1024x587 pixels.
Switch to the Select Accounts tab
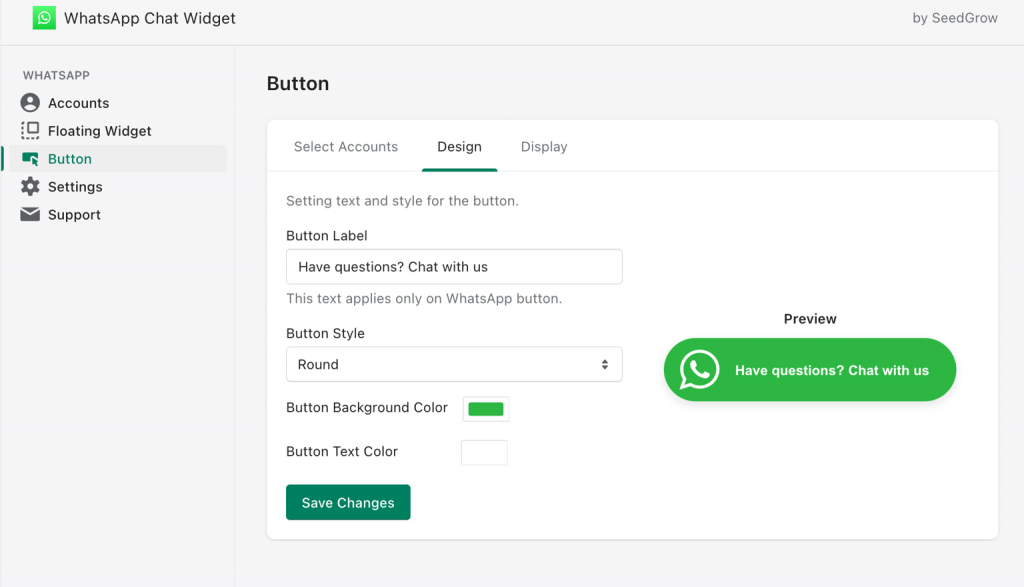pos(346,146)
